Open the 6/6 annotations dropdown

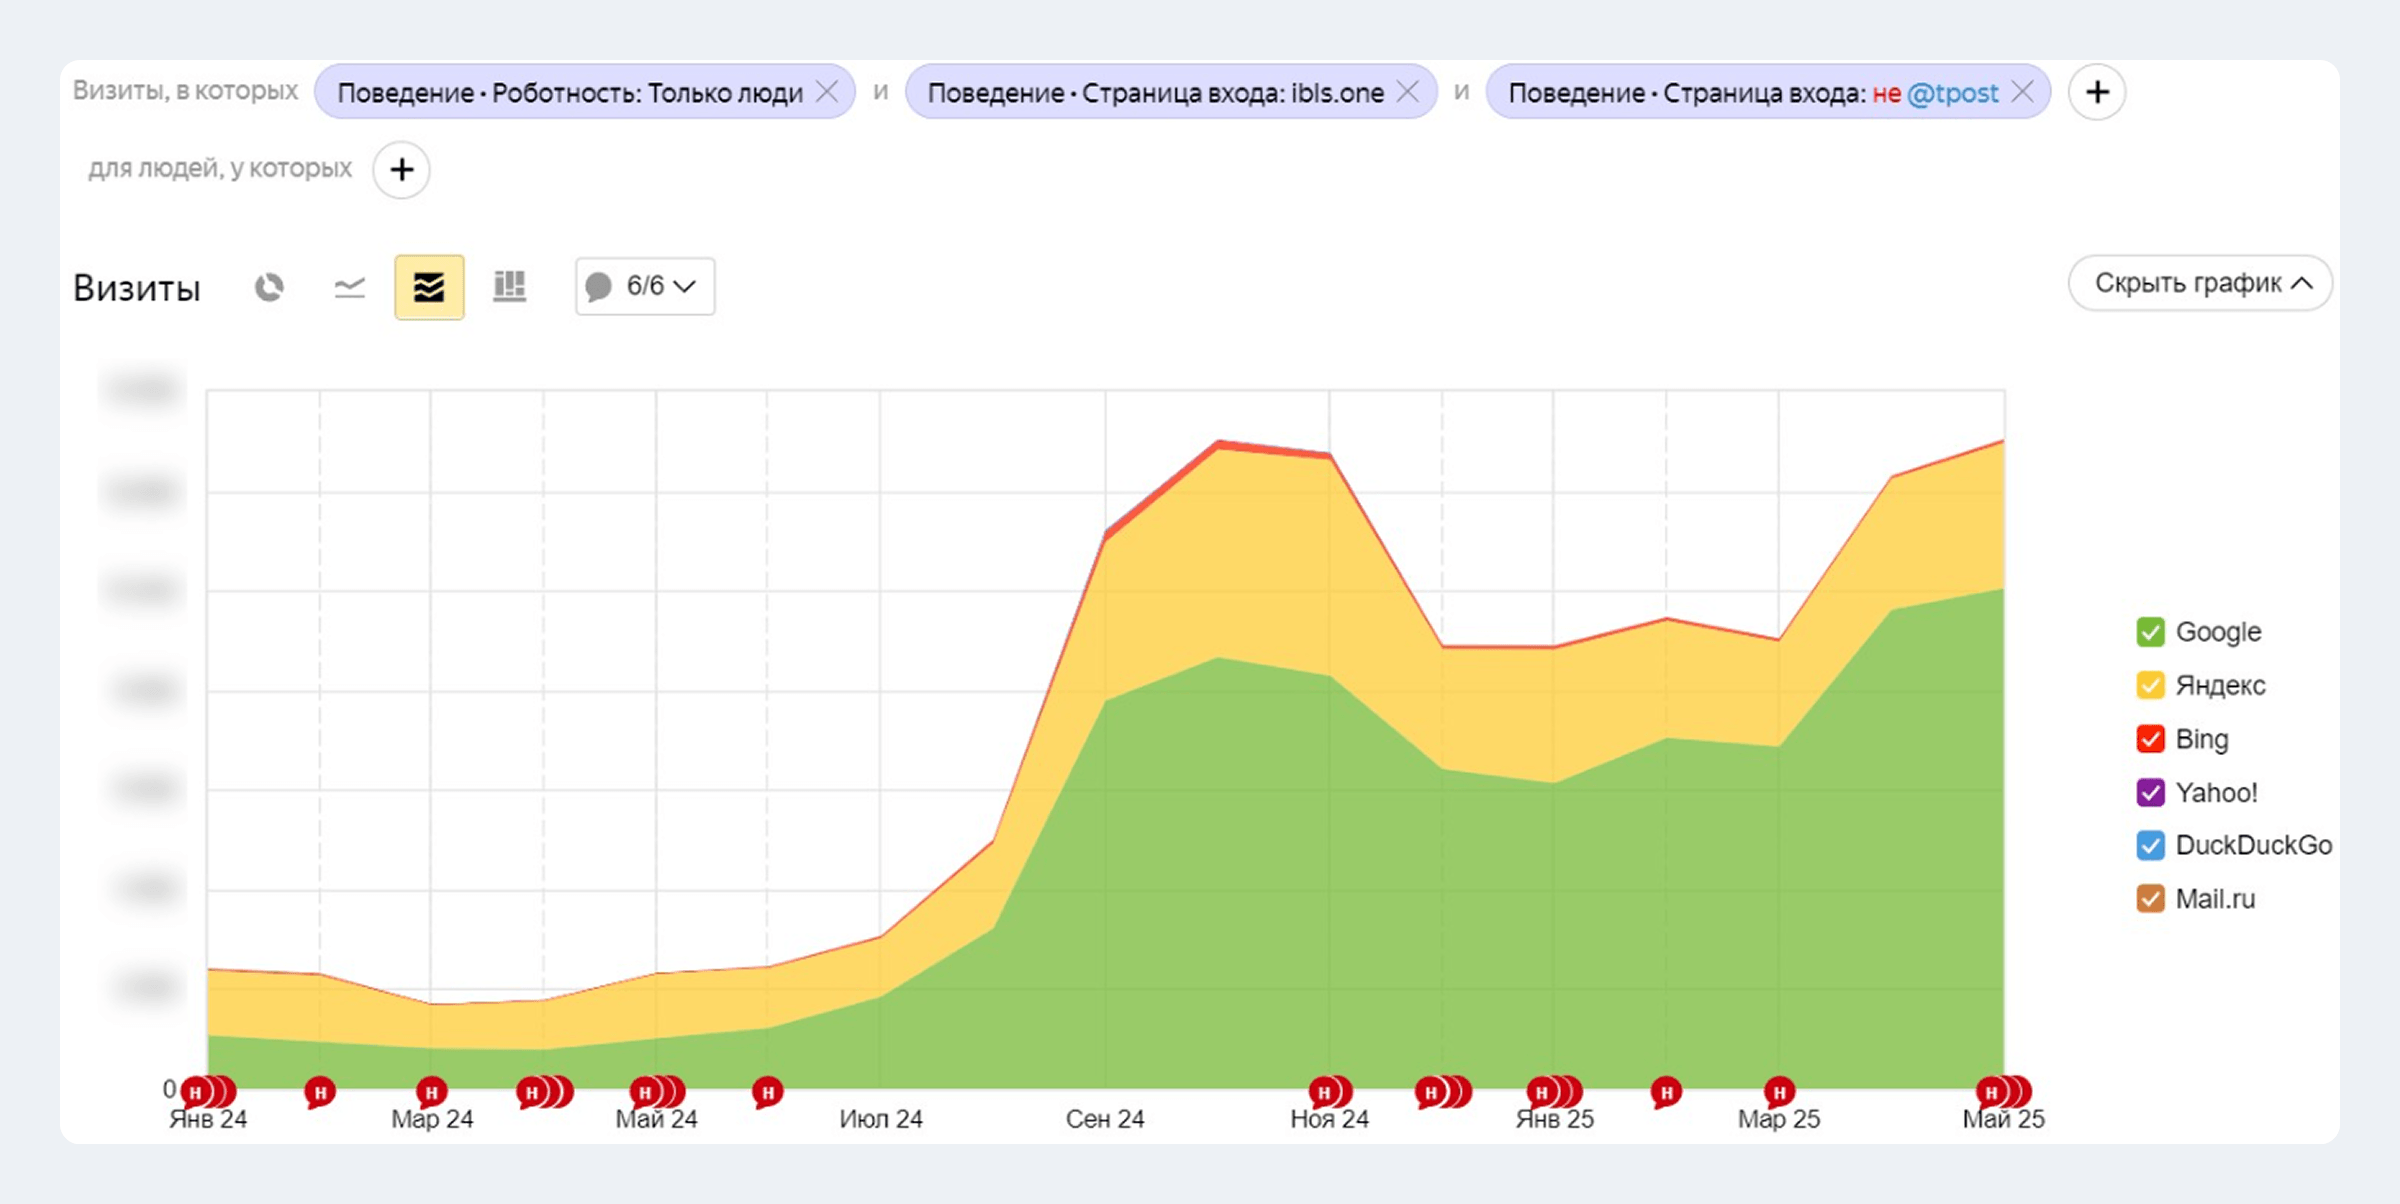point(645,287)
